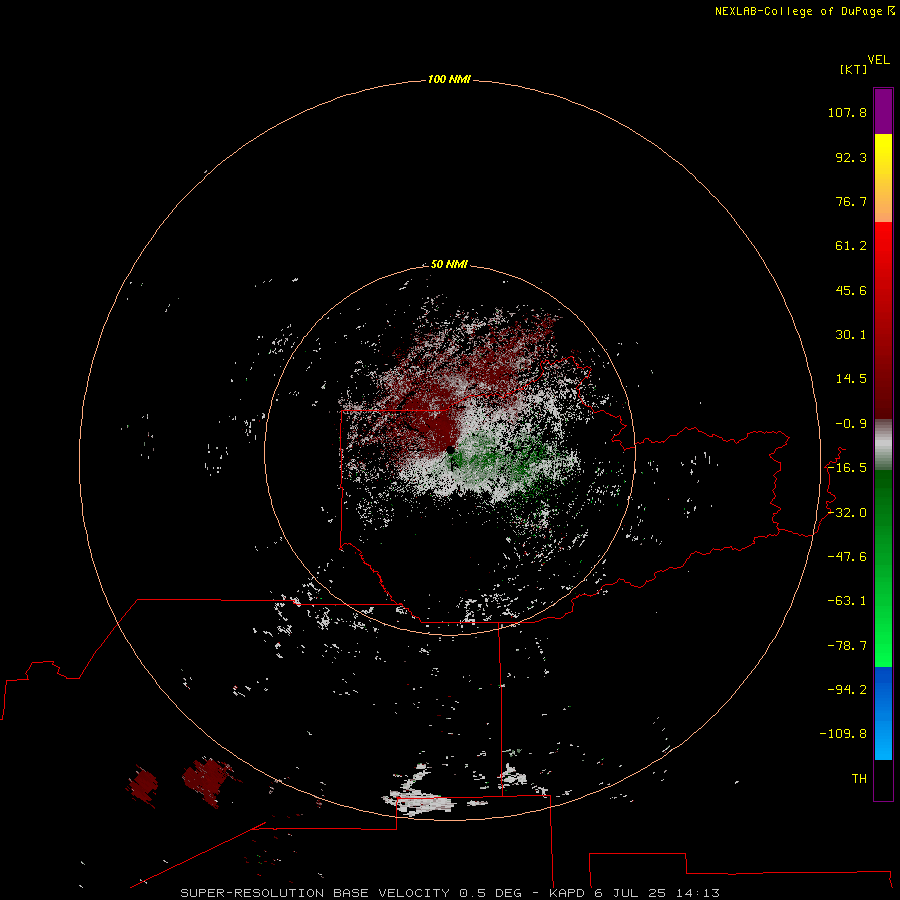Click the TH threshold label

point(859,779)
